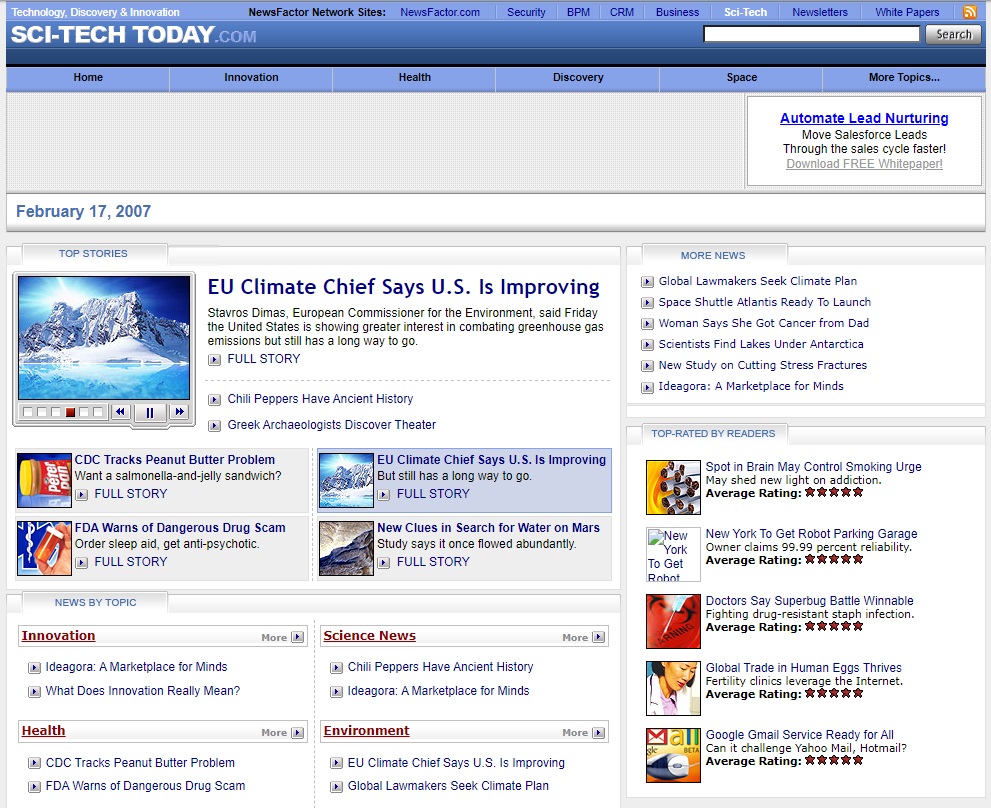Select the sixth slideshow indicator square
The height and width of the screenshot is (808, 991).
(98, 412)
